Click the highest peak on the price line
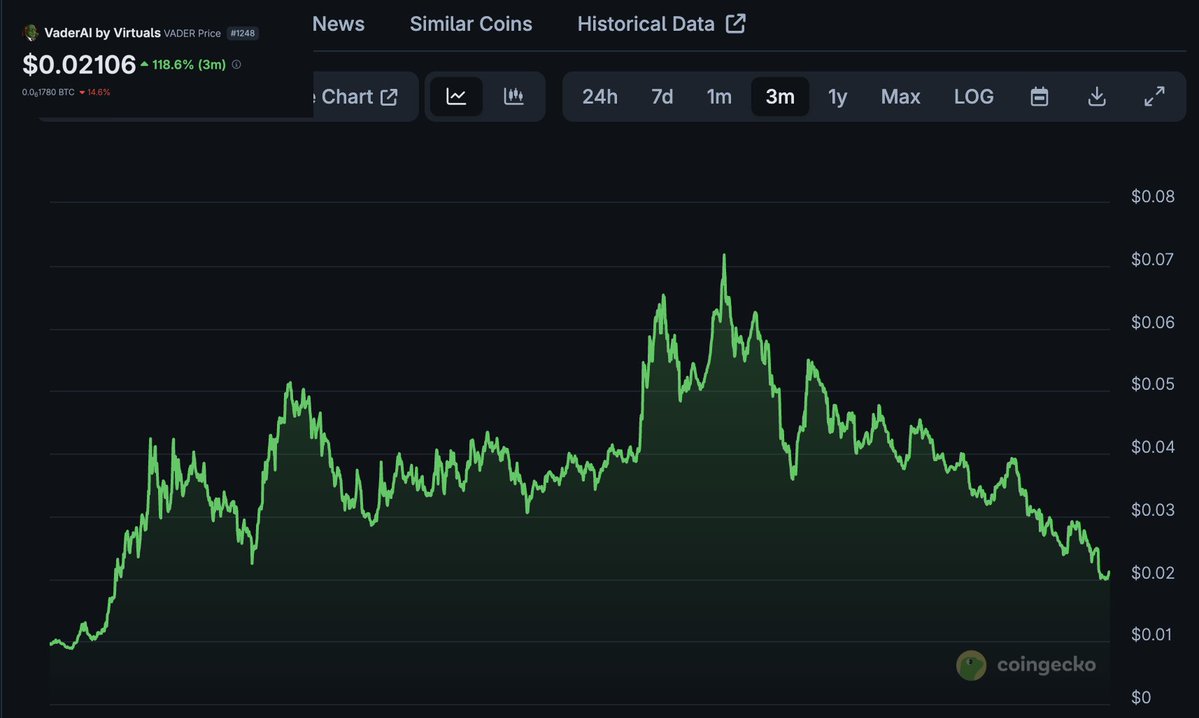The height and width of the screenshot is (718, 1199). (x=724, y=255)
